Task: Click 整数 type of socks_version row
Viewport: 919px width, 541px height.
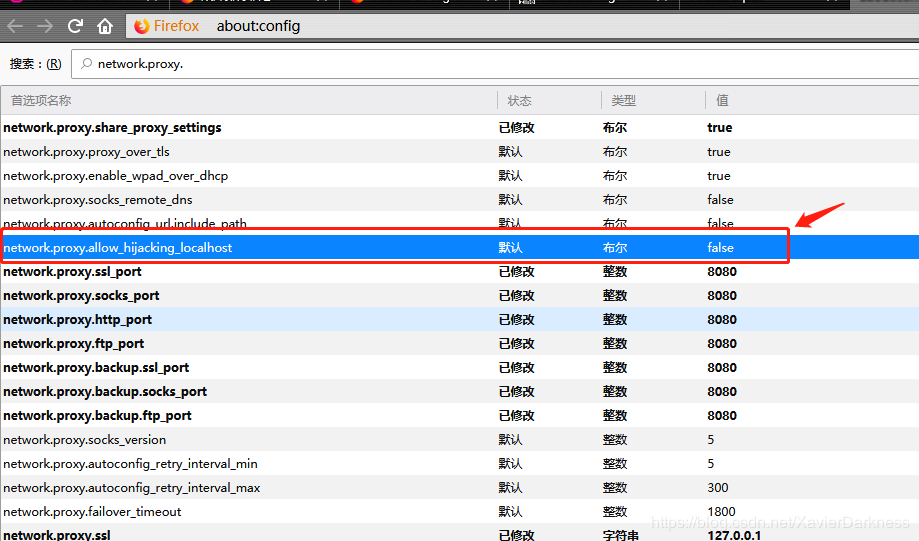Action: click(615, 440)
